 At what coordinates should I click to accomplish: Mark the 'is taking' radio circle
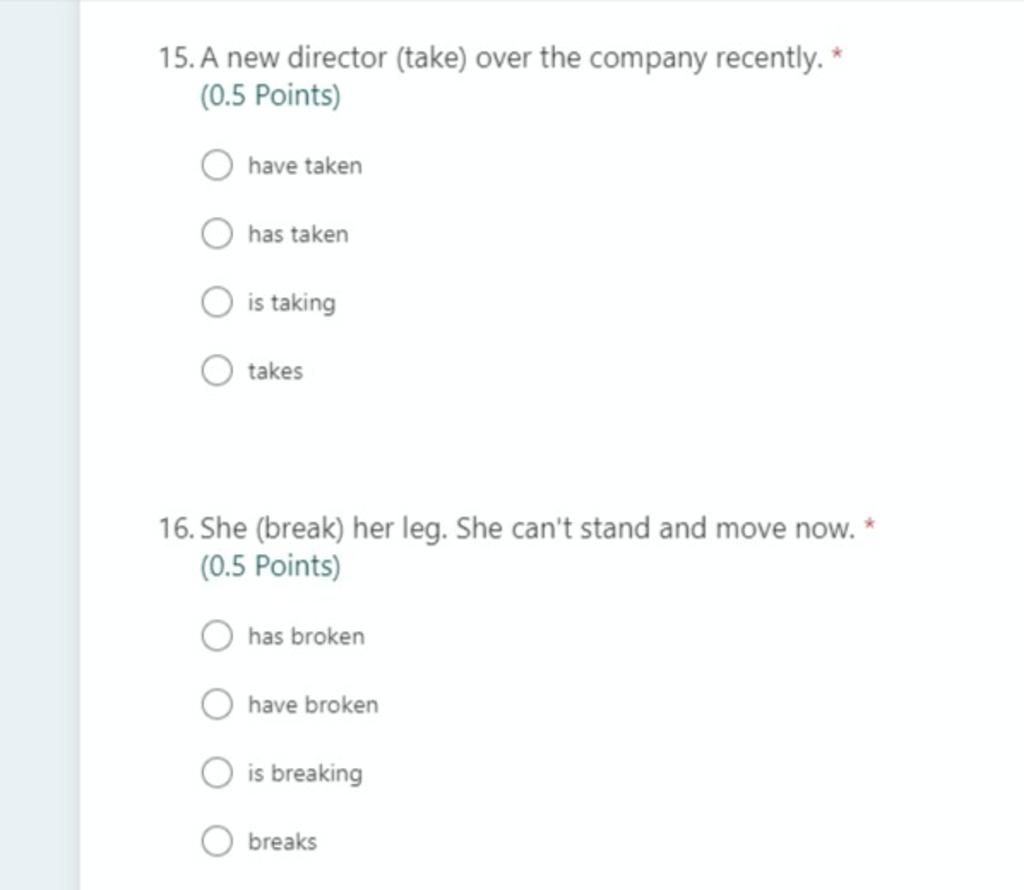217,302
